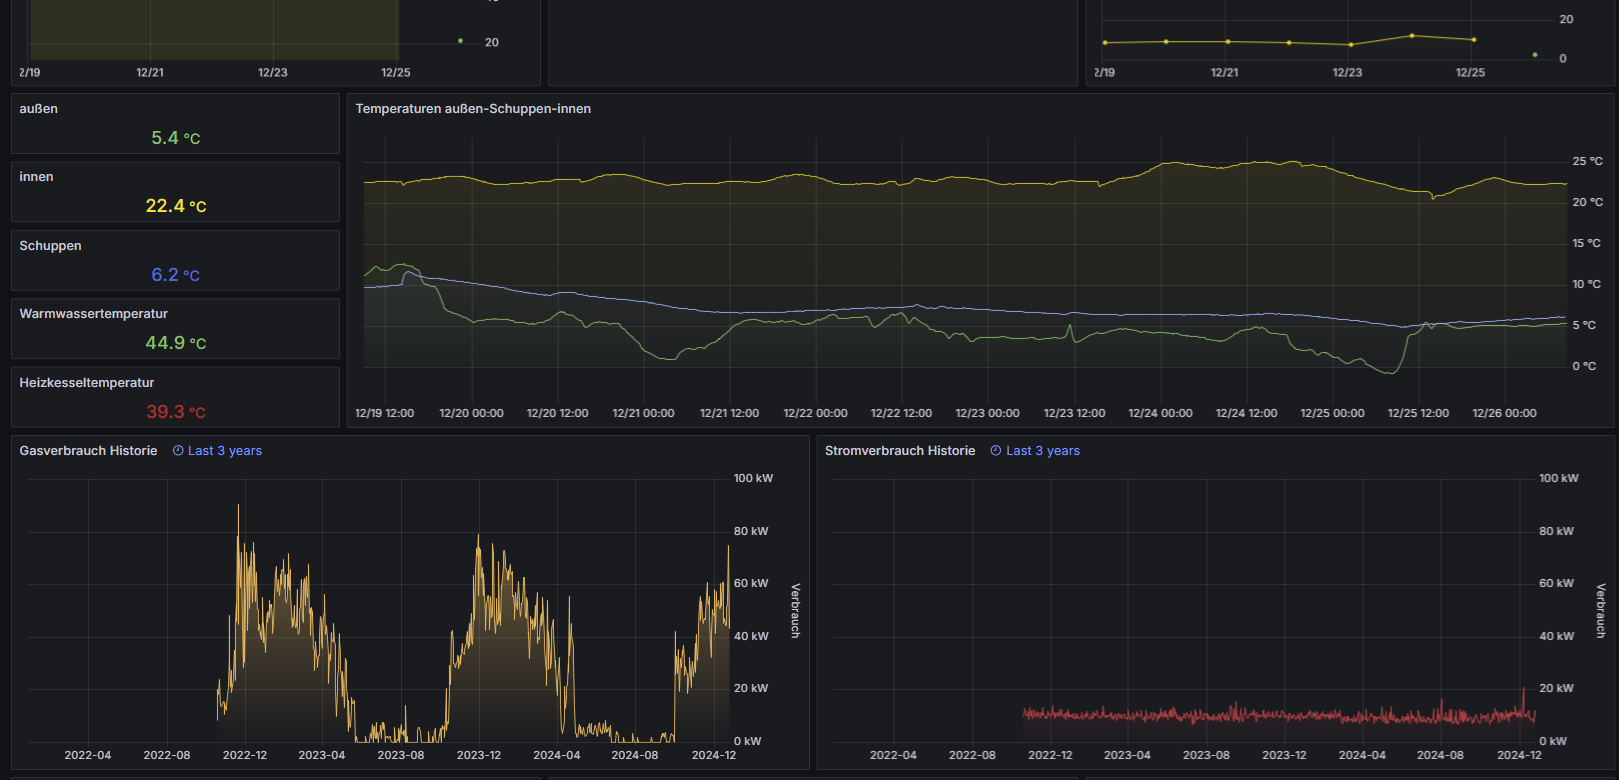Click '20 kW' label in Stromverbrauch chart
1619x780 pixels.
(1556, 688)
